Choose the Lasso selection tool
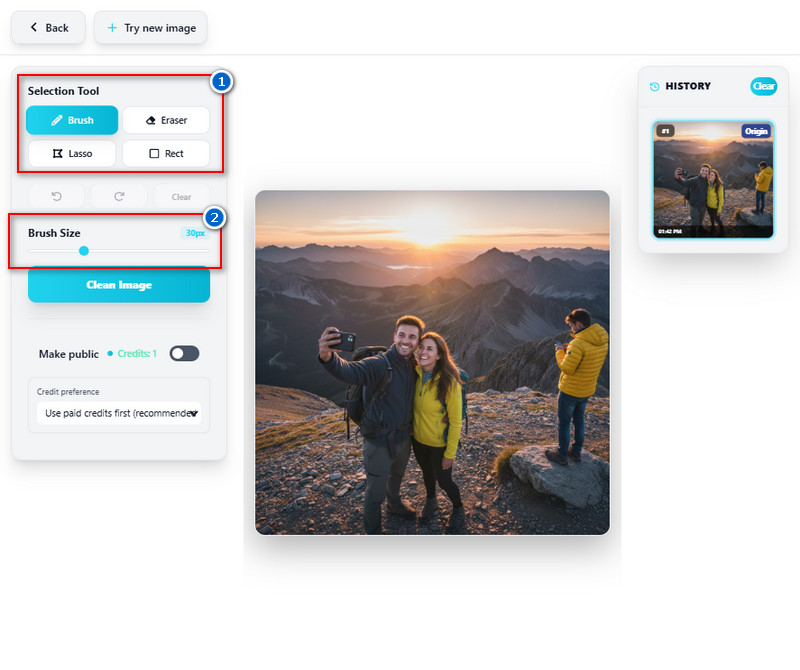 pyautogui.click(x=72, y=154)
